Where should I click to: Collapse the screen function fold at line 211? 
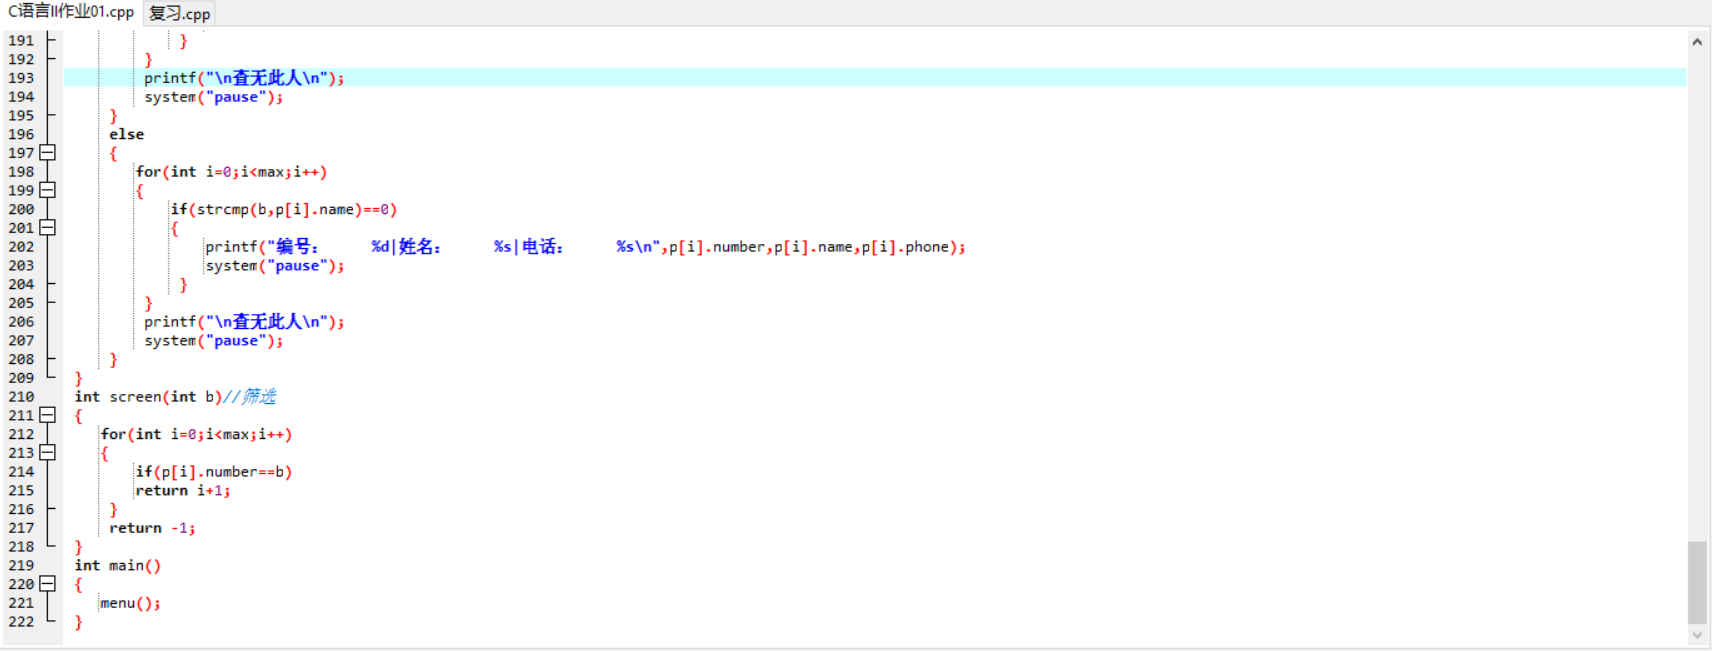tap(47, 415)
